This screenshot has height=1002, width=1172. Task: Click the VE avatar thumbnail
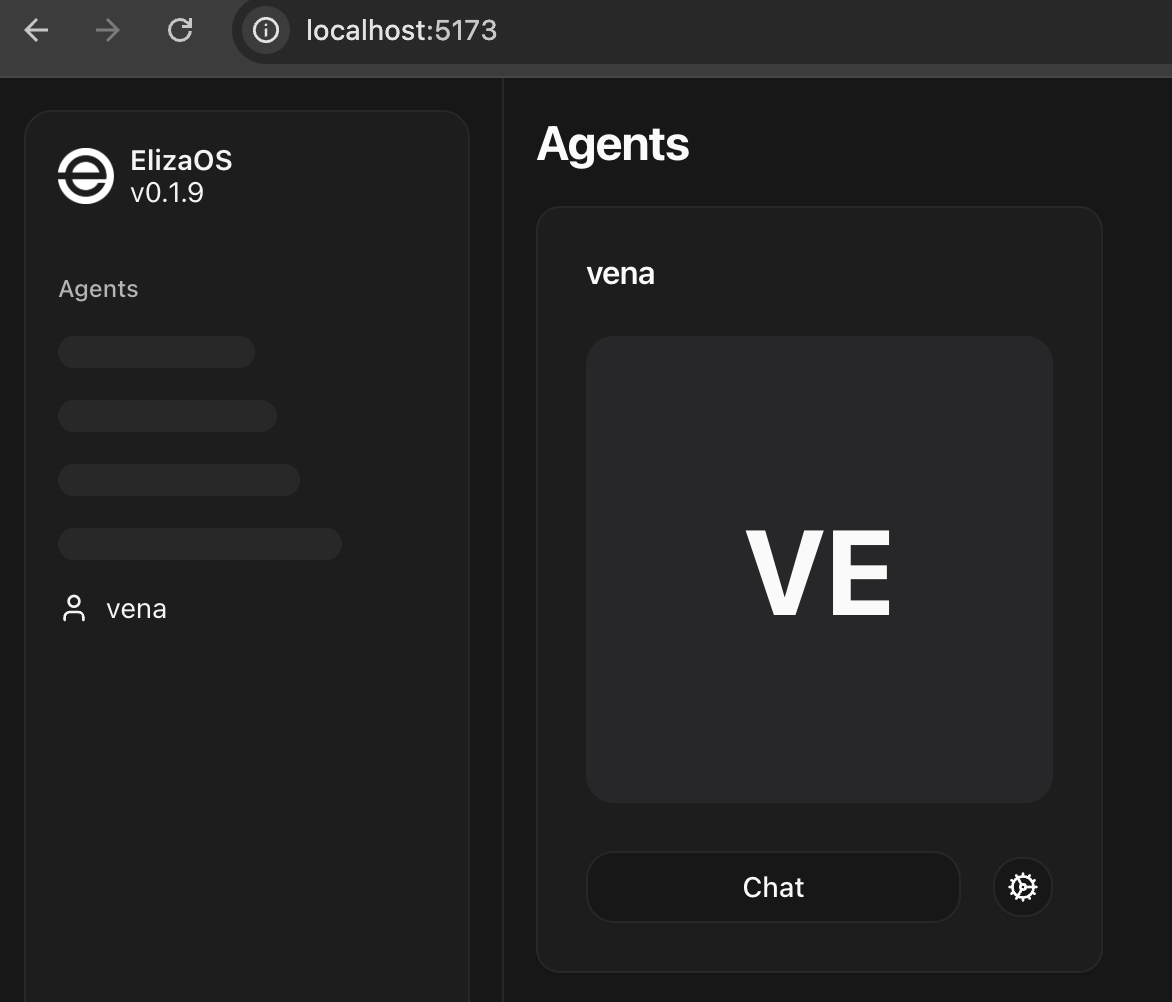819,569
